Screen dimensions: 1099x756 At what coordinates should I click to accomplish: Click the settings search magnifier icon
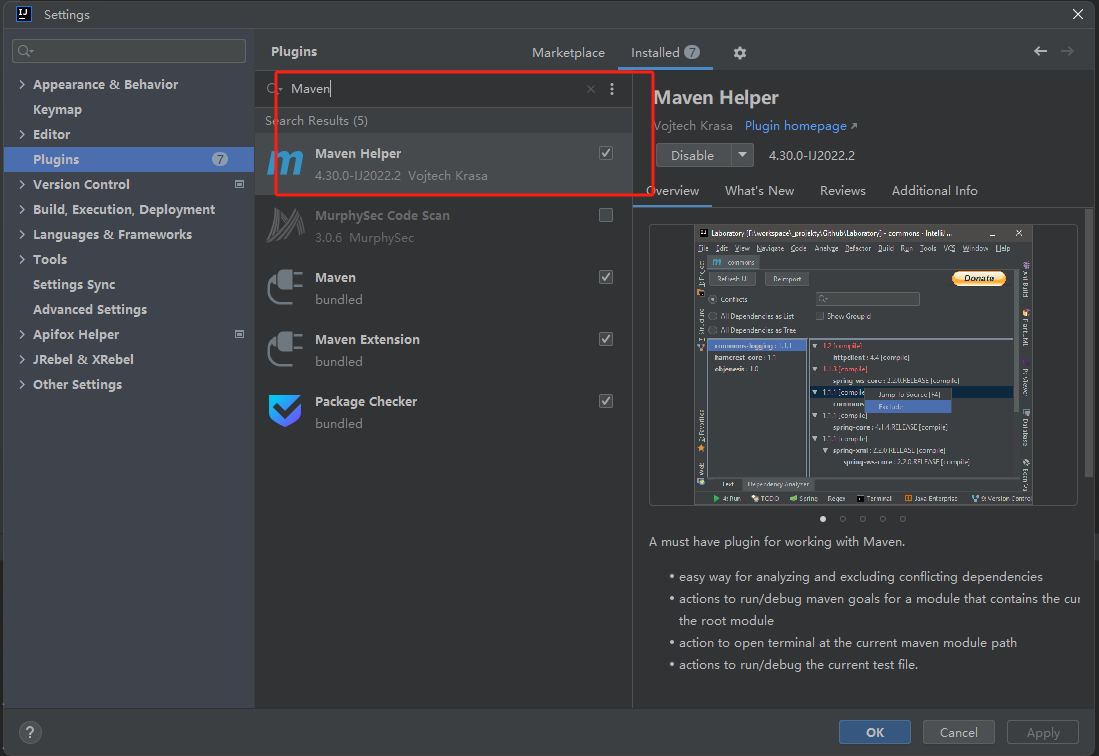26,51
